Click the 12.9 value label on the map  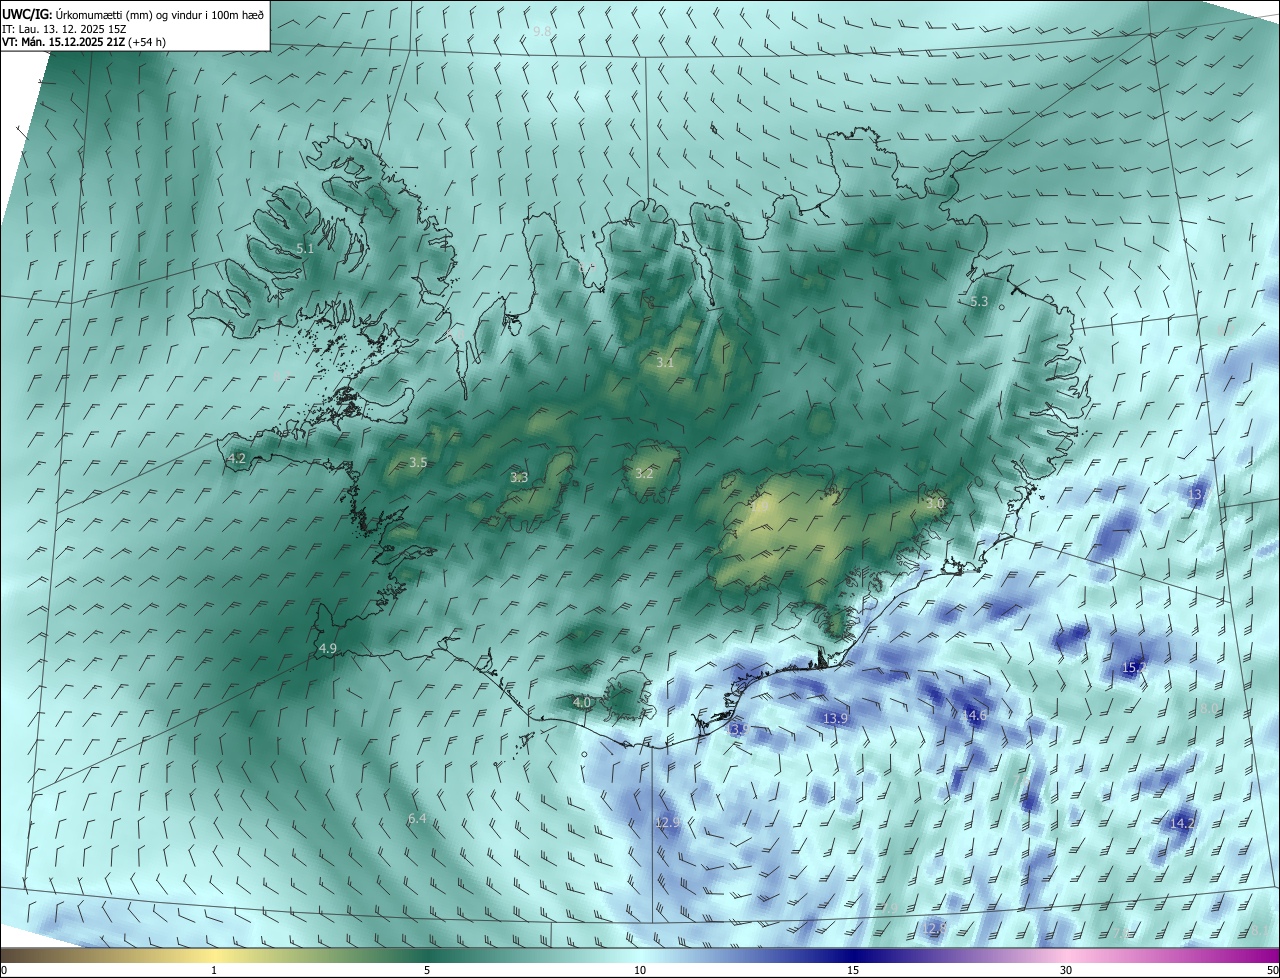667,822
